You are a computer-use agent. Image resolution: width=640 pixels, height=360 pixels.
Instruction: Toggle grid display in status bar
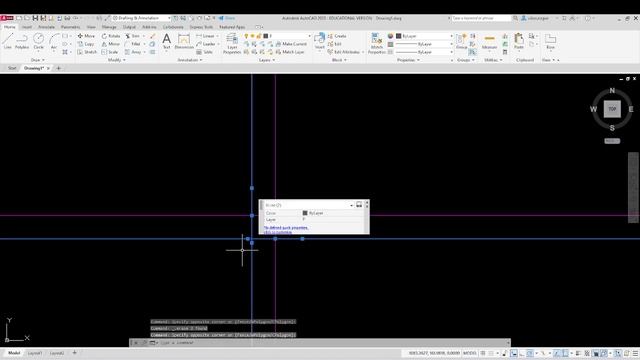point(483,353)
